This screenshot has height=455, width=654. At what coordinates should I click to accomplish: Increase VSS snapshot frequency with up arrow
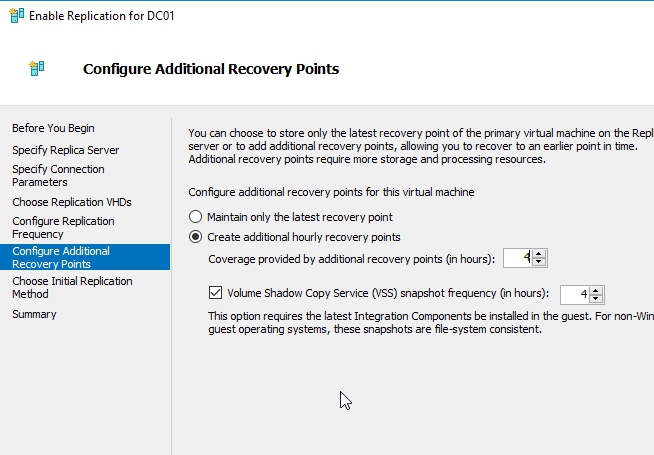click(x=597, y=290)
